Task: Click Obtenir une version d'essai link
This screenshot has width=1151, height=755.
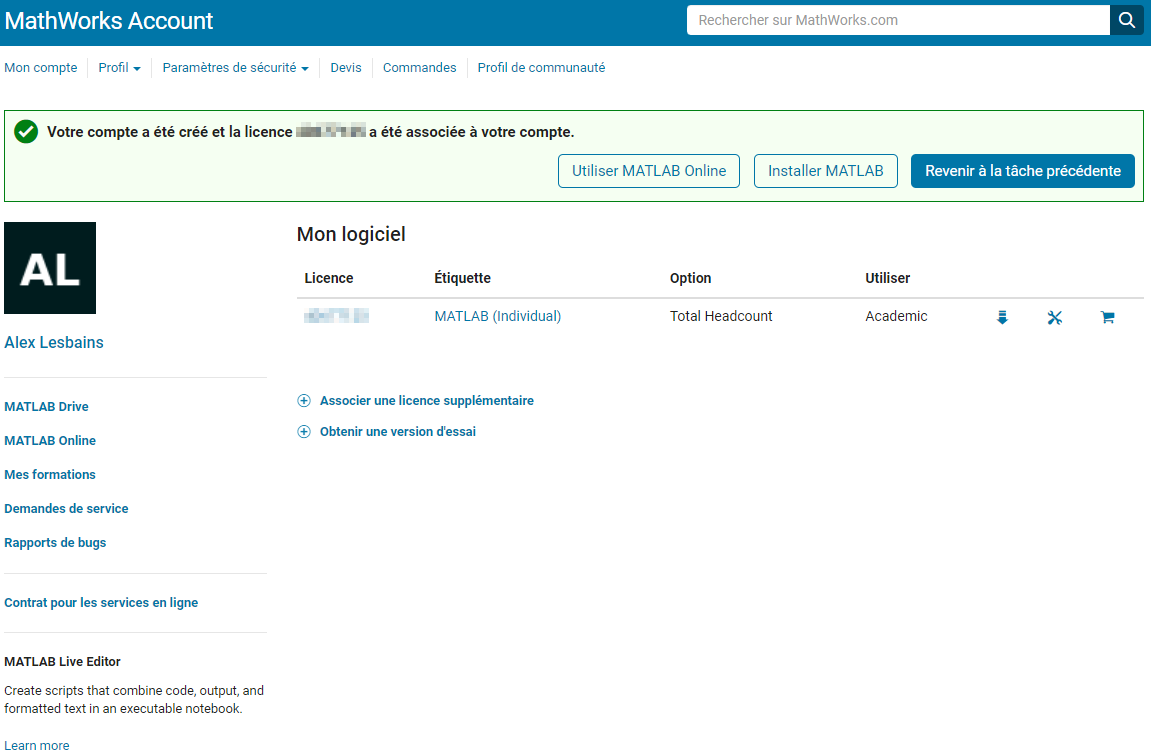Action: point(398,431)
